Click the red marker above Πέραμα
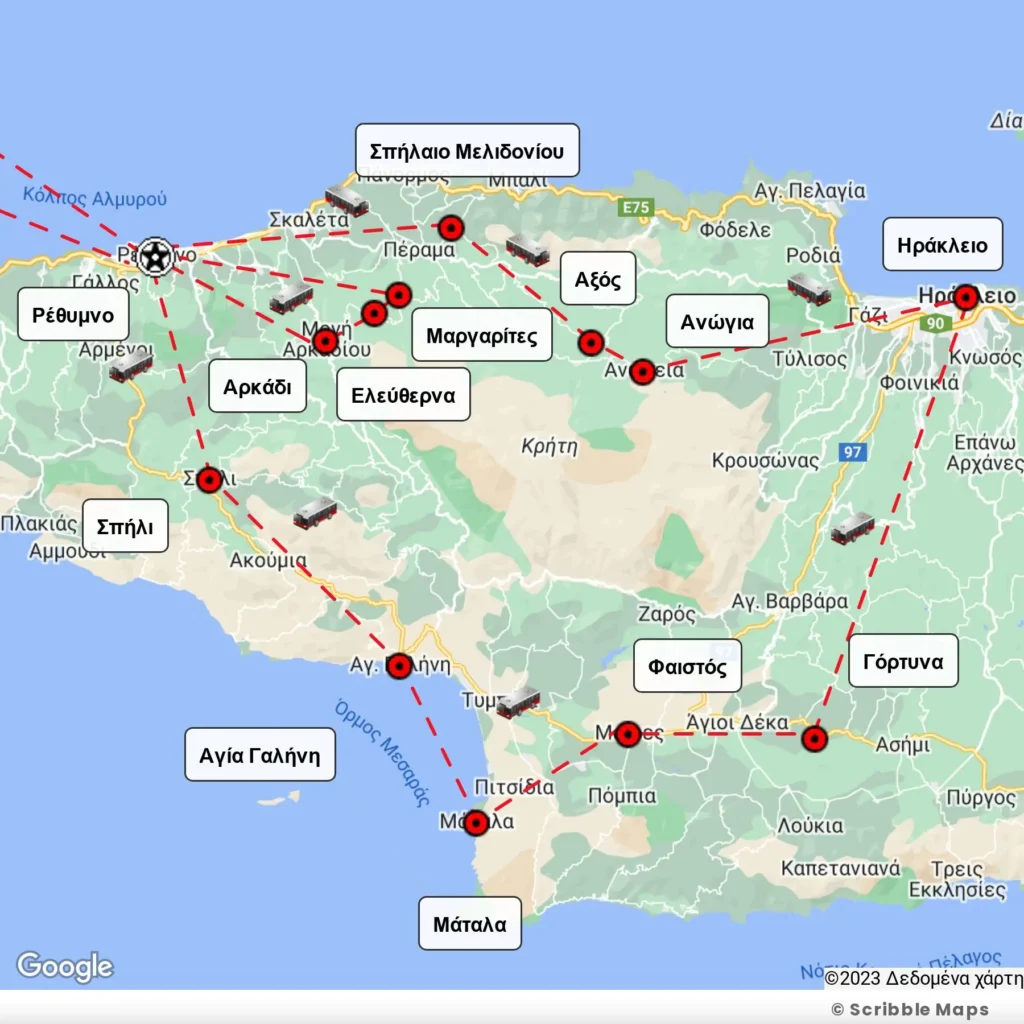This screenshot has width=1024, height=1024. coord(451,228)
